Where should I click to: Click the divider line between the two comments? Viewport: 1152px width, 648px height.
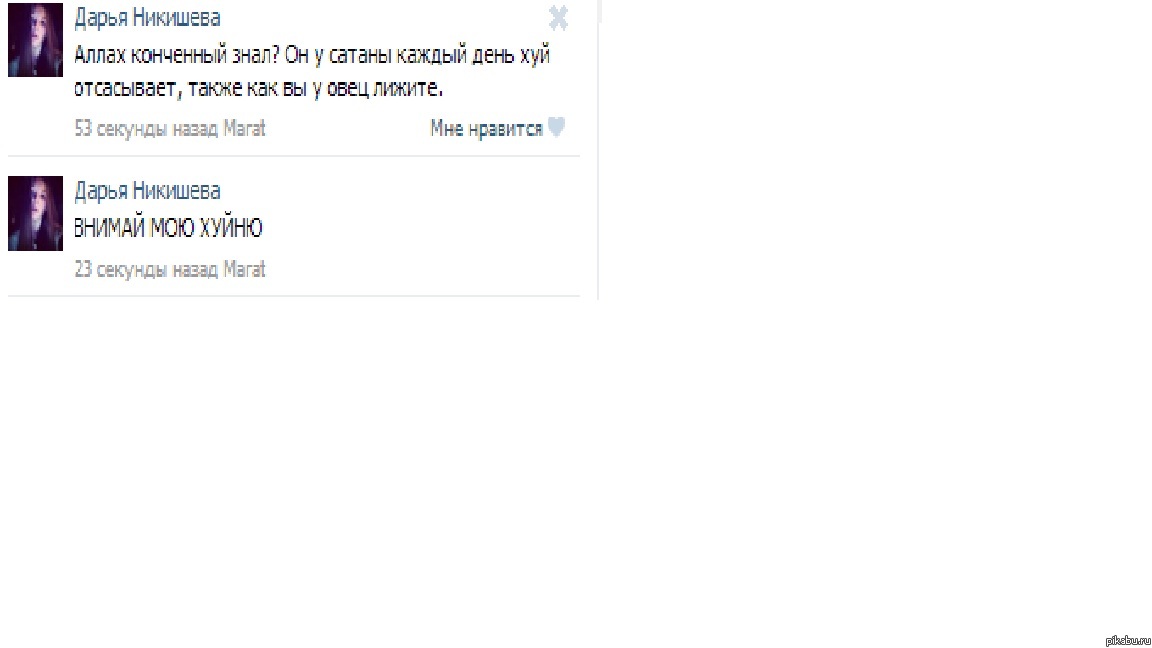(x=294, y=156)
